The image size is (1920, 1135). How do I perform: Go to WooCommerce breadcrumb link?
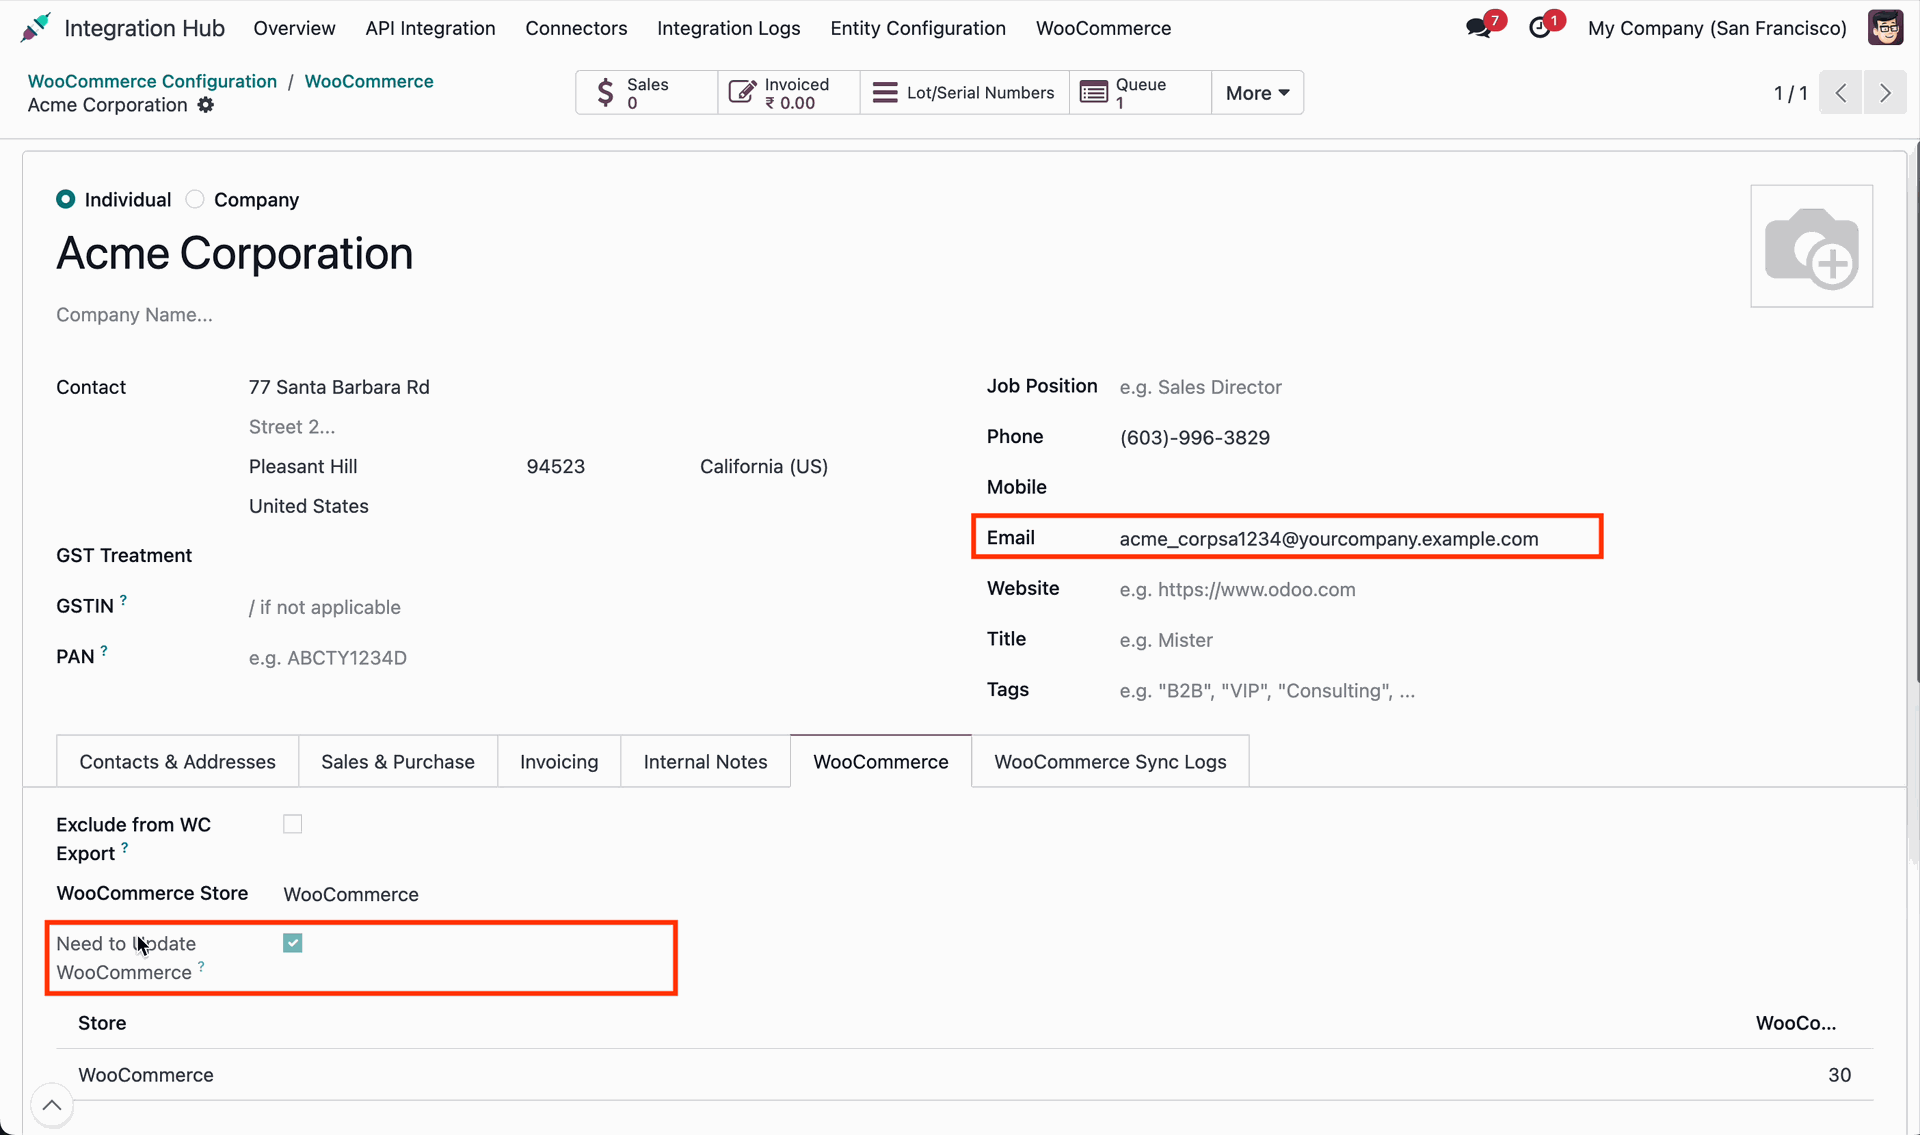[369, 81]
